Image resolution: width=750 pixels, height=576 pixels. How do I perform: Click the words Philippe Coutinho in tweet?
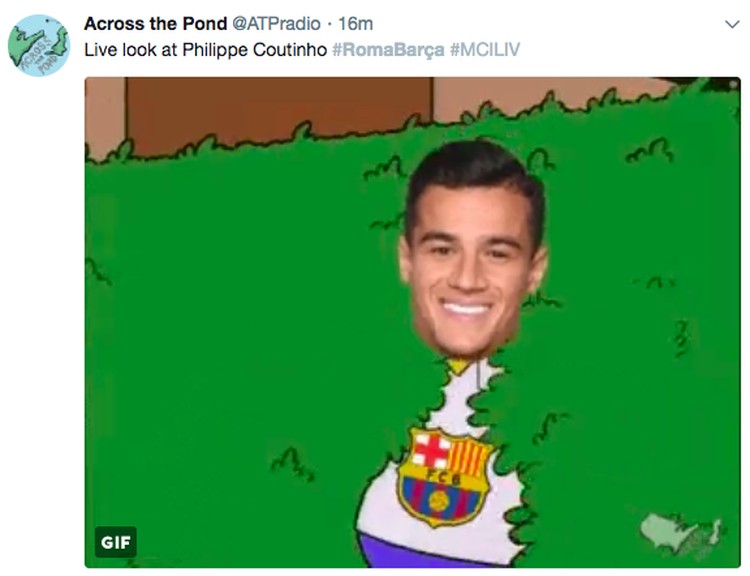coord(254,50)
